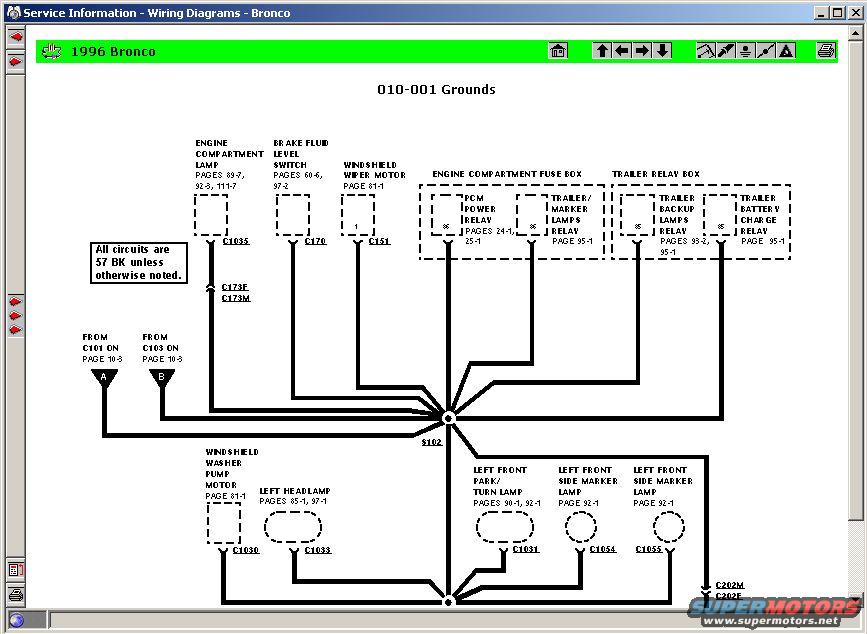Click the vertical scrollbar down arrow
The height and width of the screenshot is (634, 867).
(x=856, y=598)
